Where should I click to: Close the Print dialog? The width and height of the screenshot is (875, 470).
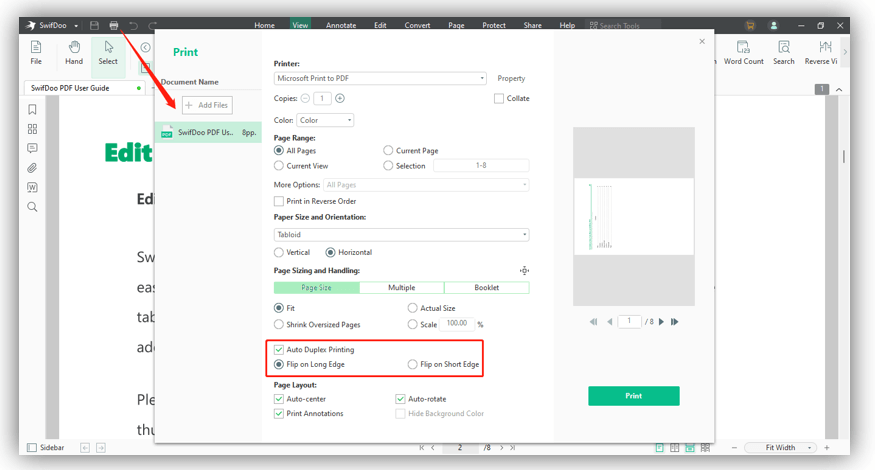pos(702,41)
